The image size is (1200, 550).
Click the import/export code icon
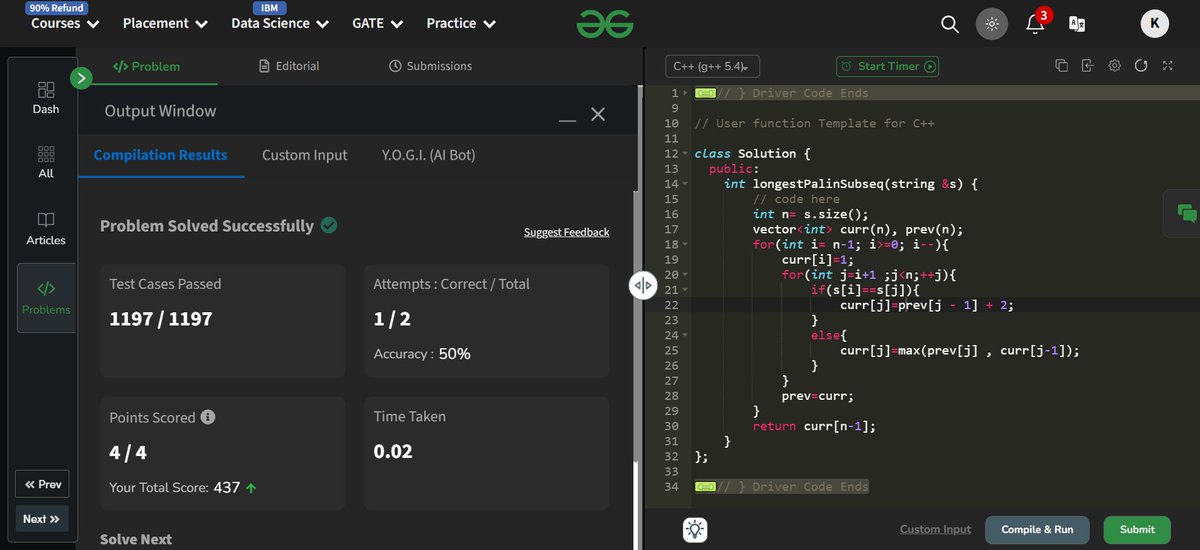(1088, 66)
